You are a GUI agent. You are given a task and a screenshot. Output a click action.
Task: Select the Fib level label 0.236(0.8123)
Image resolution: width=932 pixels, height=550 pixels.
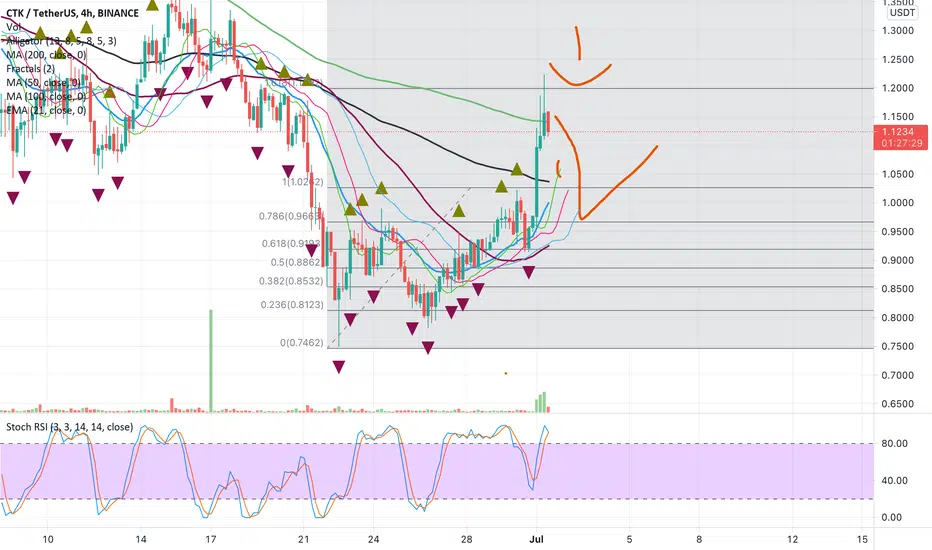point(292,305)
